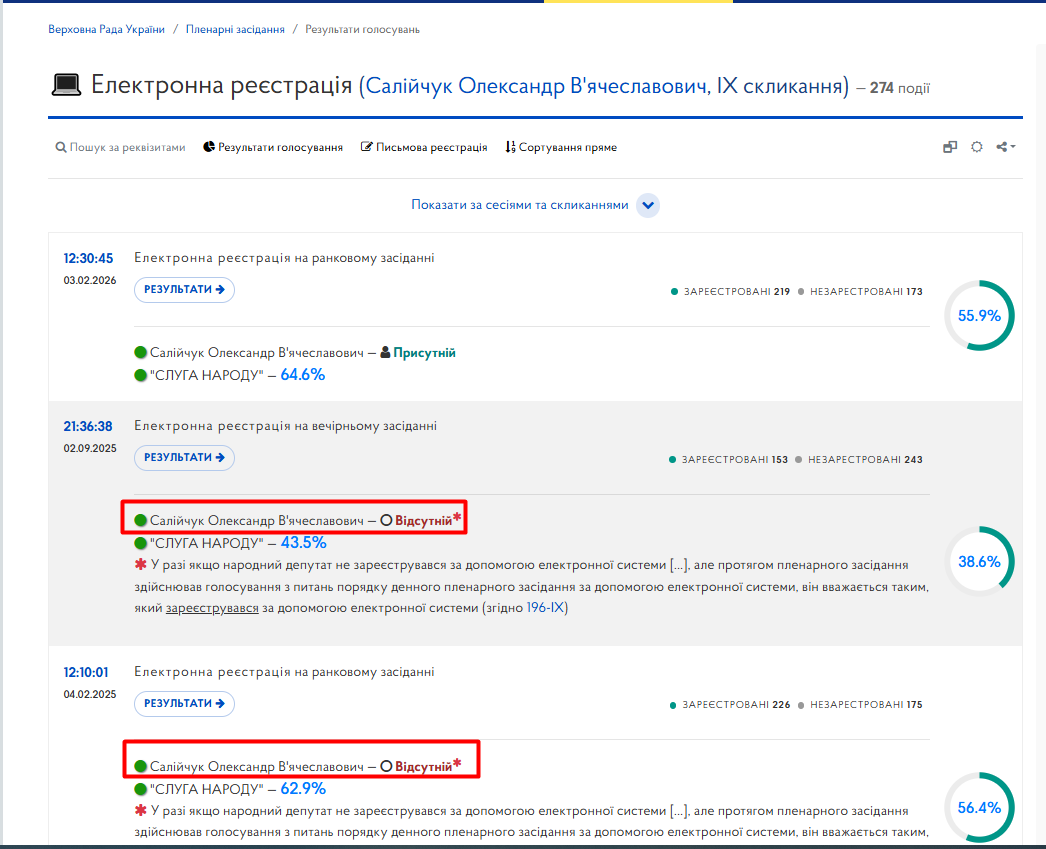Viewport: 1046px width, 849px height.
Task: Click the pie chart icon in toolbar
Action: click(x=209, y=147)
